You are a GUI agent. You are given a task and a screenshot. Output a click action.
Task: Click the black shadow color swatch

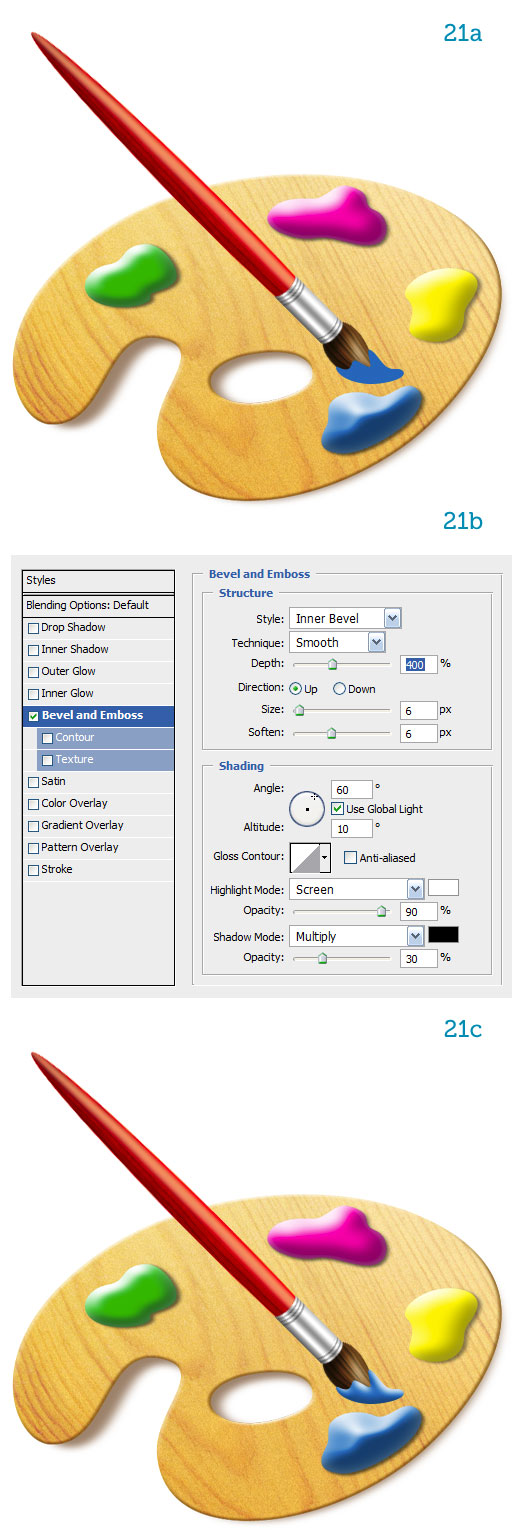[443, 935]
